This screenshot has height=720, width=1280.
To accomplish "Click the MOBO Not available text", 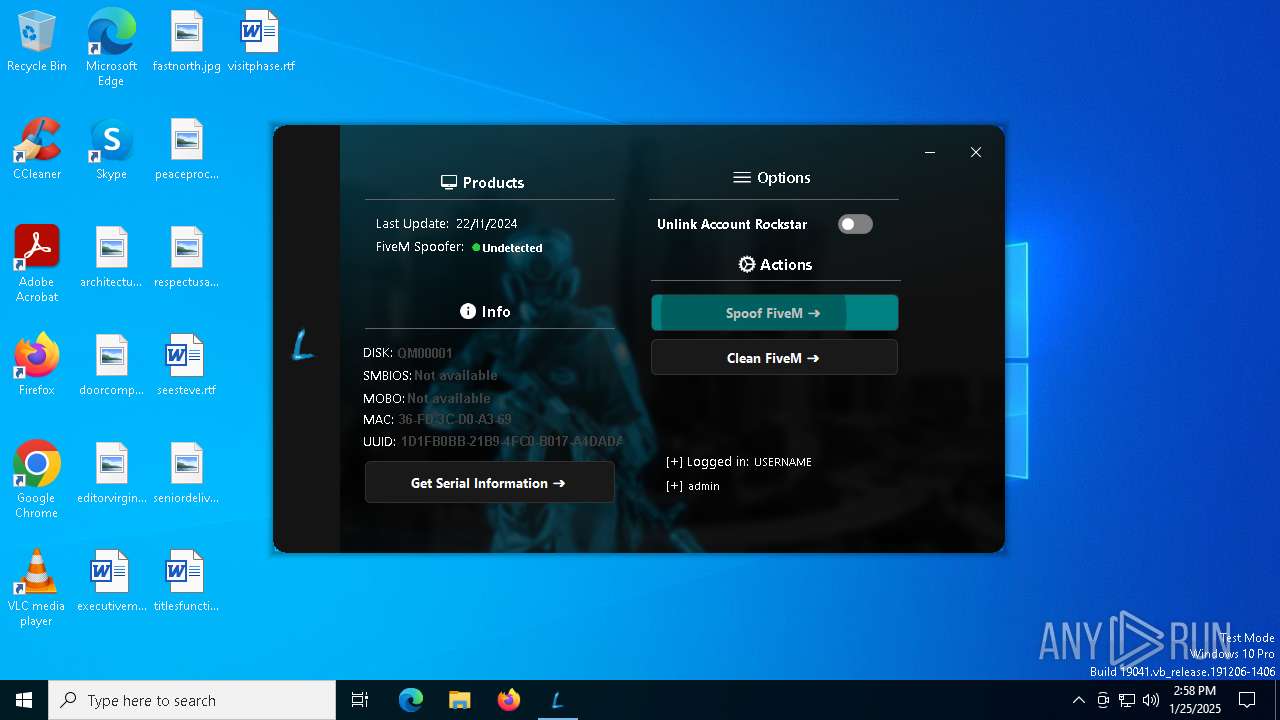I will (449, 398).
